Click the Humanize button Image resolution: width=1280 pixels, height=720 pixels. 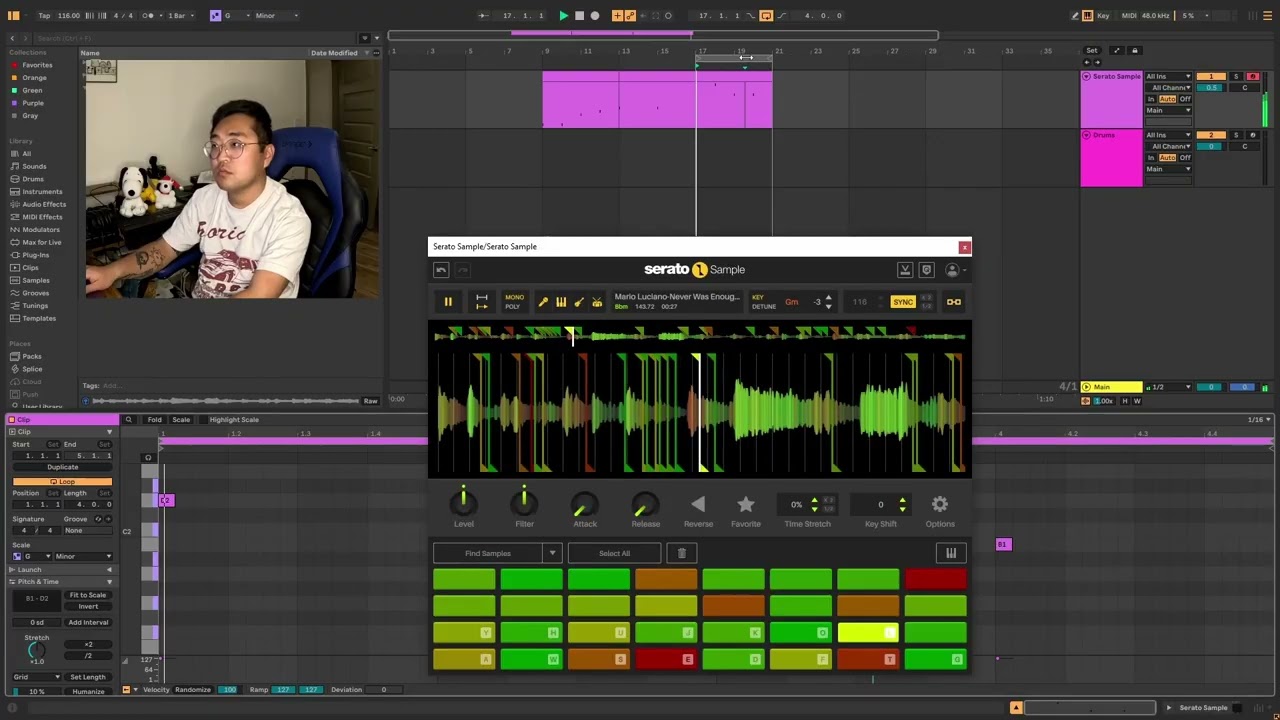click(x=88, y=691)
